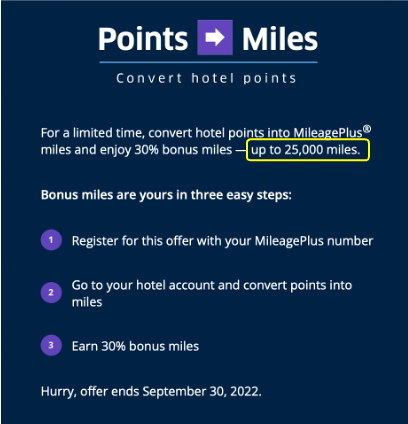Click "Bonus miles are yours in three easy steps"
This screenshot has height=424, width=408.
click(166, 195)
